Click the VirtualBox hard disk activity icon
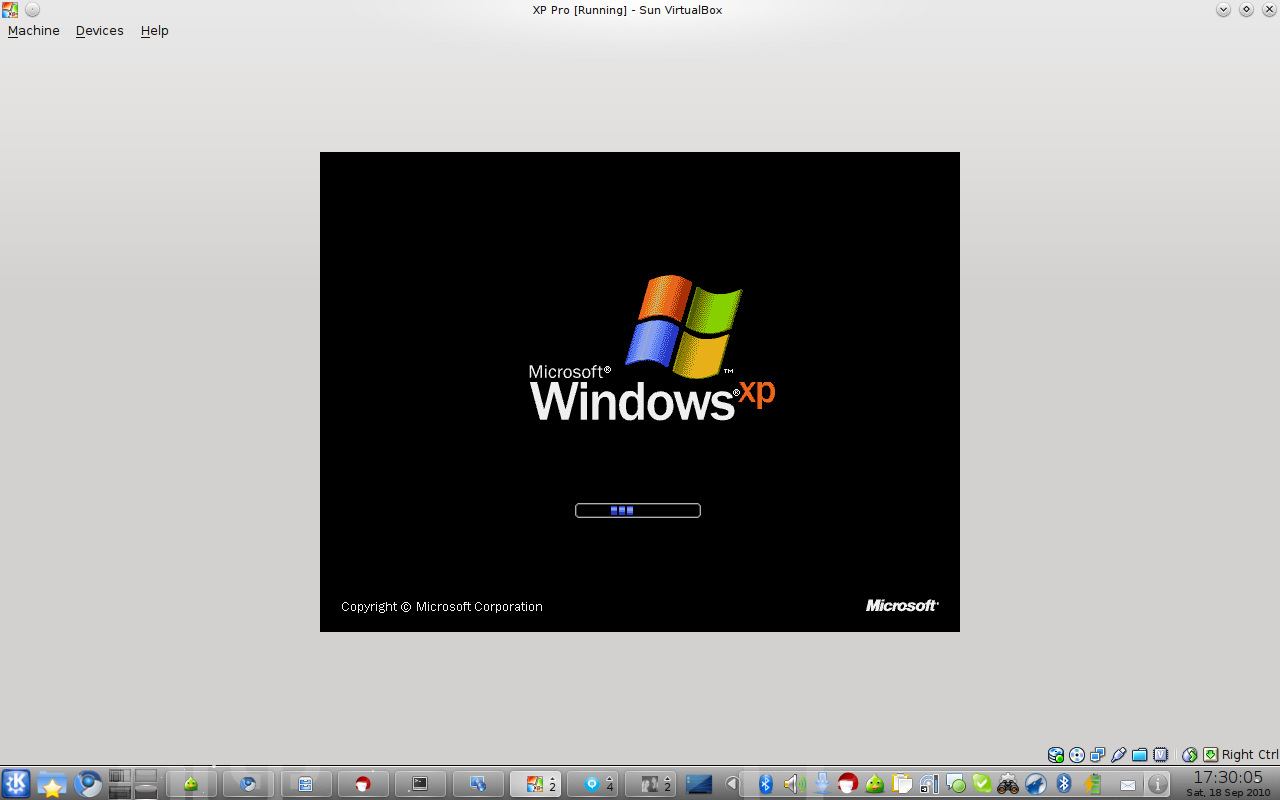 1056,755
